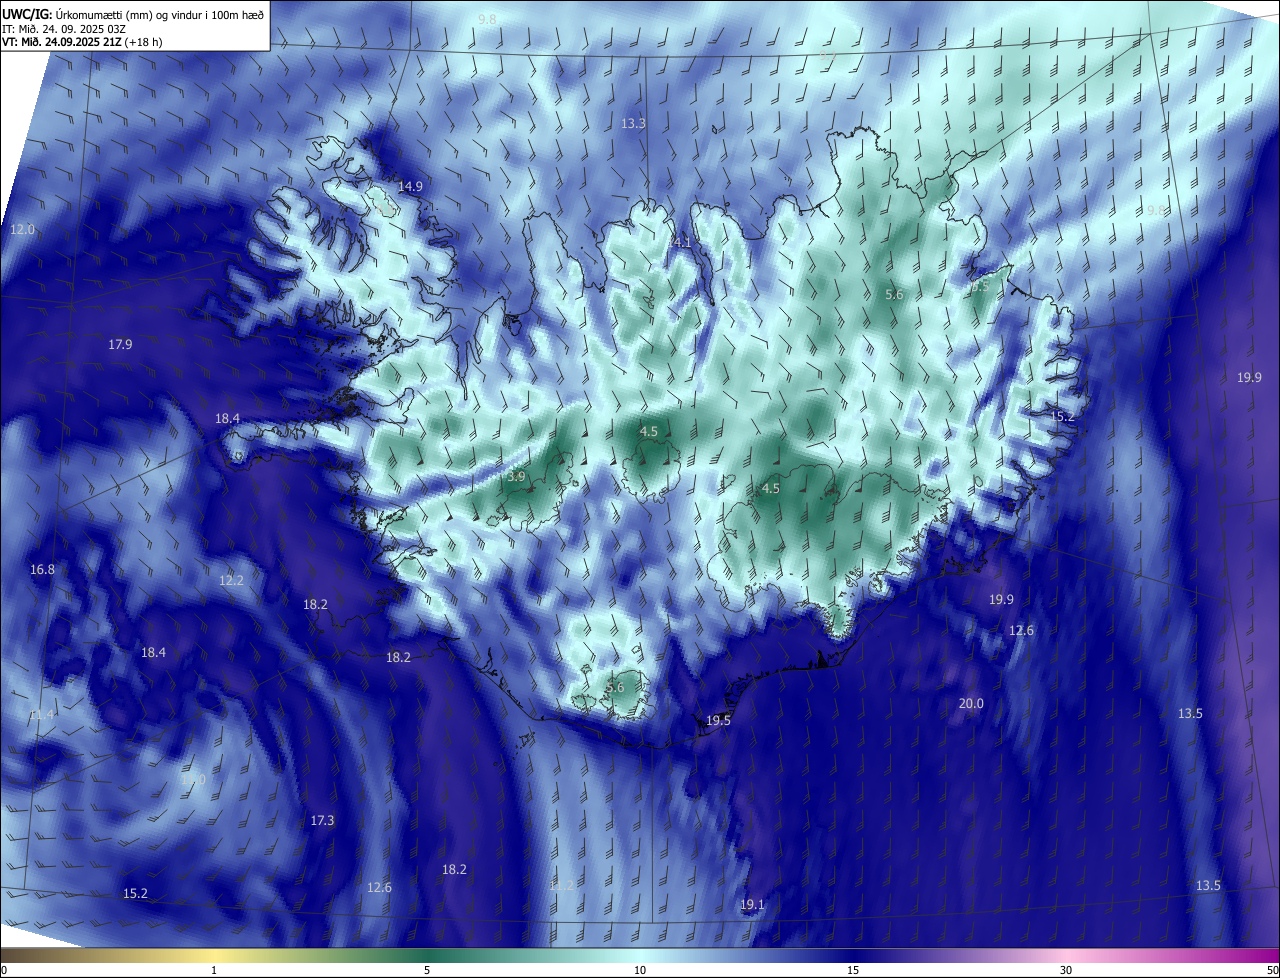Click the colorbar tick label '30'
Image resolution: width=1280 pixels, height=978 pixels.
pyautogui.click(x=1066, y=971)
